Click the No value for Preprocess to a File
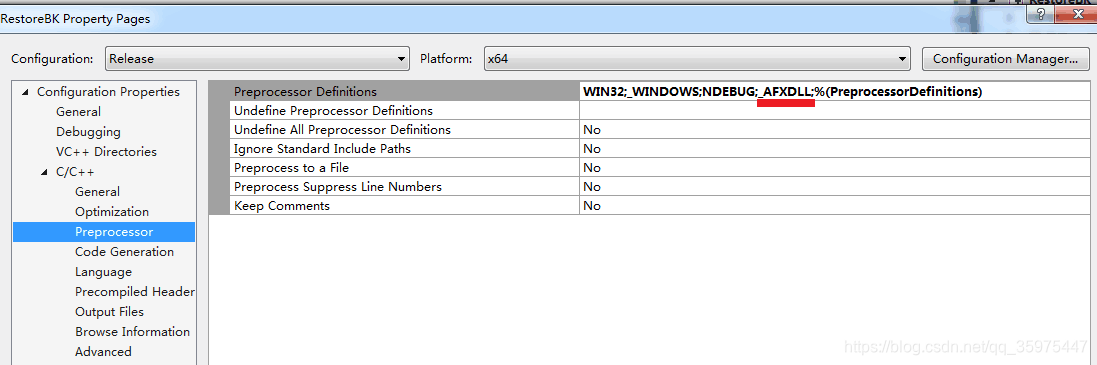 [x=835, y=168]
